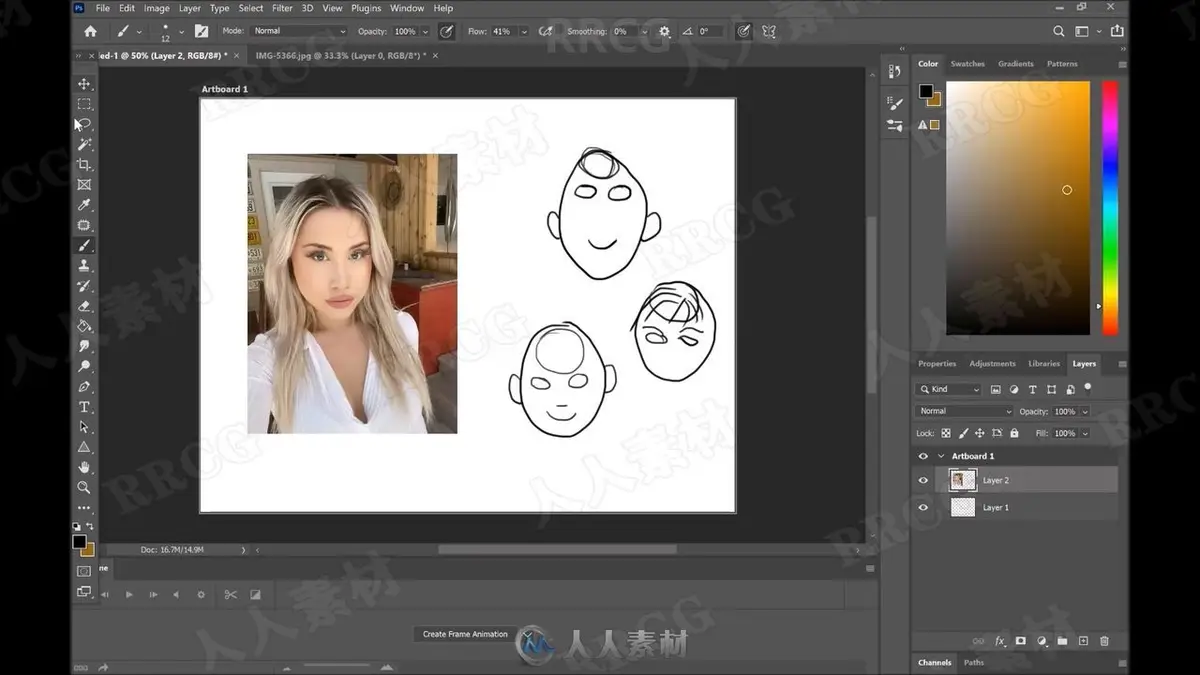
Task: Toggle lock image pixels brush icon
Action: coord(963,433)
